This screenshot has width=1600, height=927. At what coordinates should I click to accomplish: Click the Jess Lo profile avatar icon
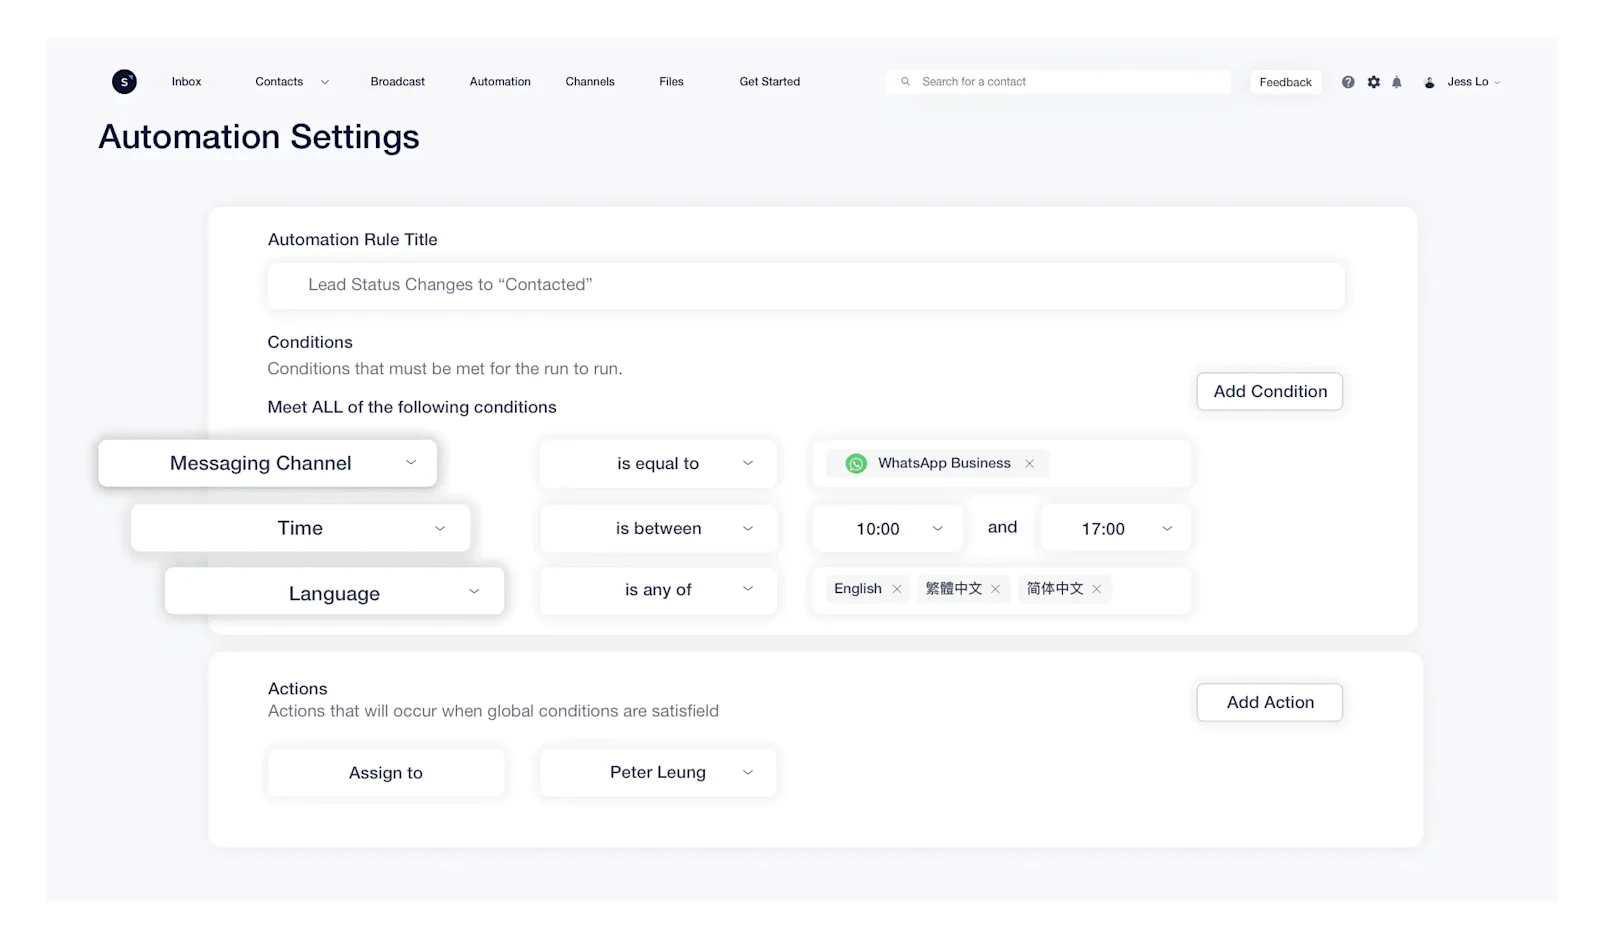[x=1429, y=81]
